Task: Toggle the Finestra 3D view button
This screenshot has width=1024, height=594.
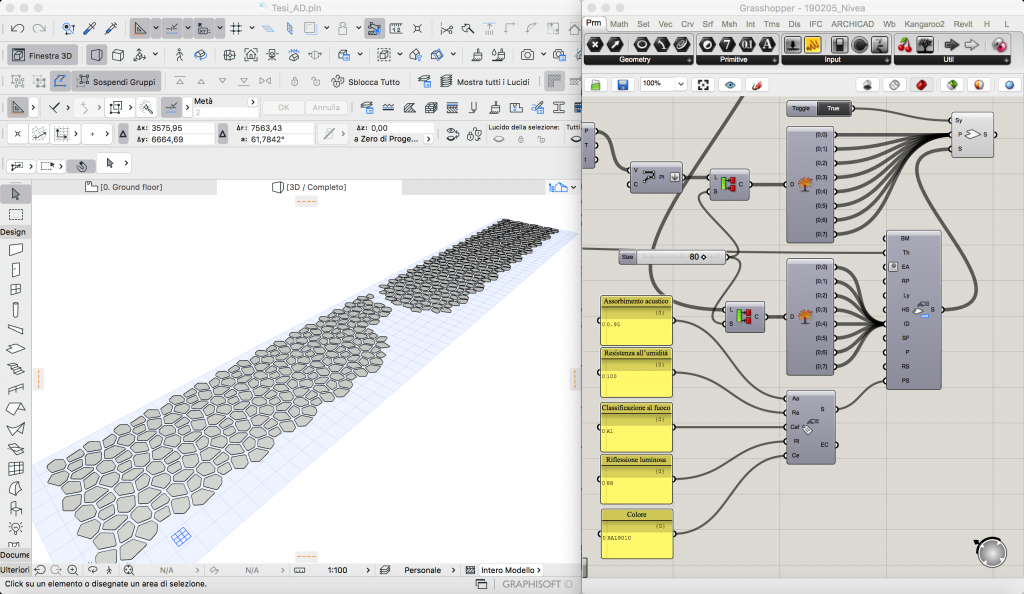Action: (43, 55)
